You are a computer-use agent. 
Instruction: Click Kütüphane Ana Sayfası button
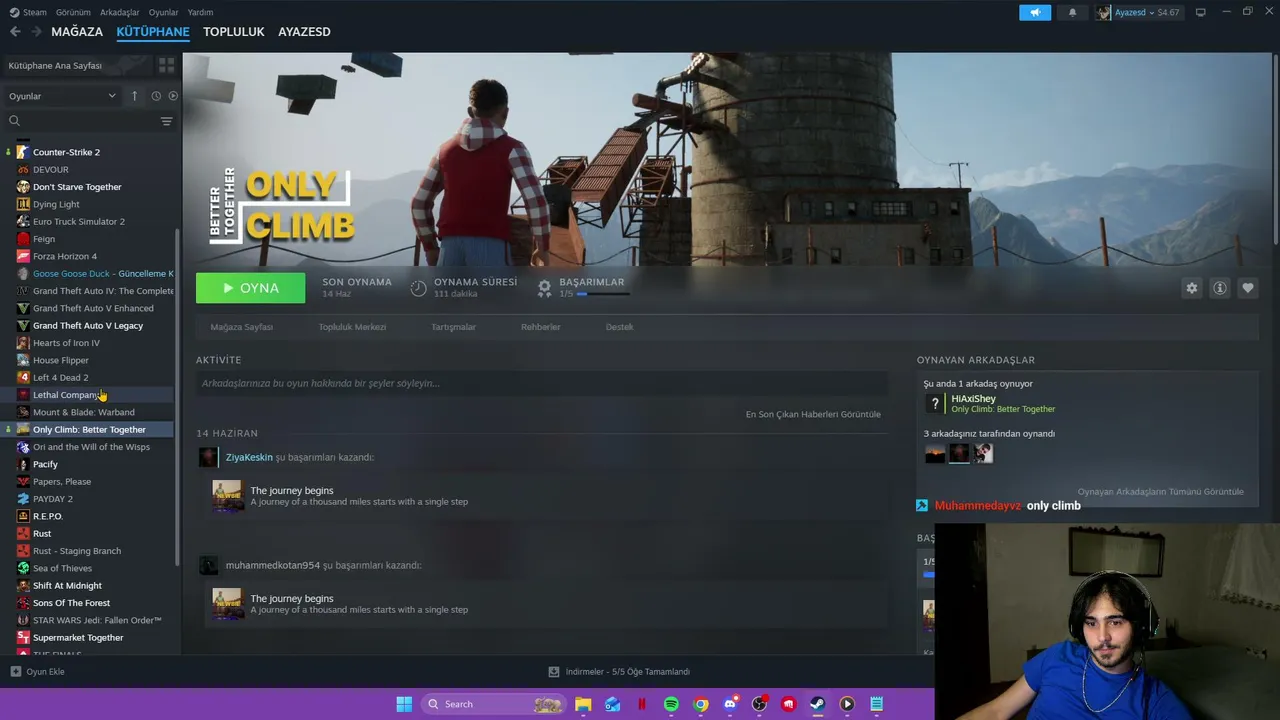click(78, 65)
